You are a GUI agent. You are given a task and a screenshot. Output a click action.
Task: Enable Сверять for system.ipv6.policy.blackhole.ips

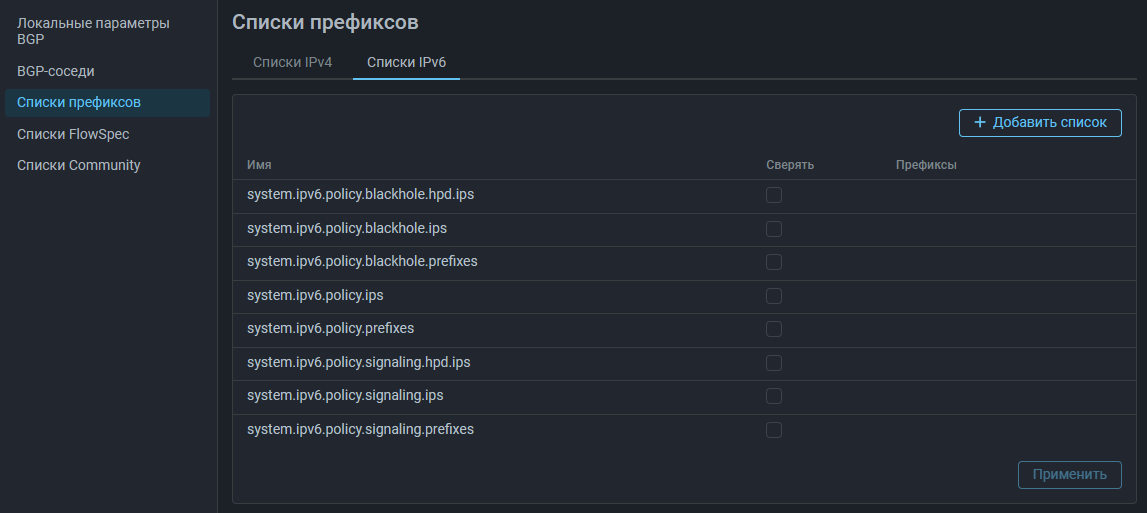pyautogui.click(x=774, y=229)
